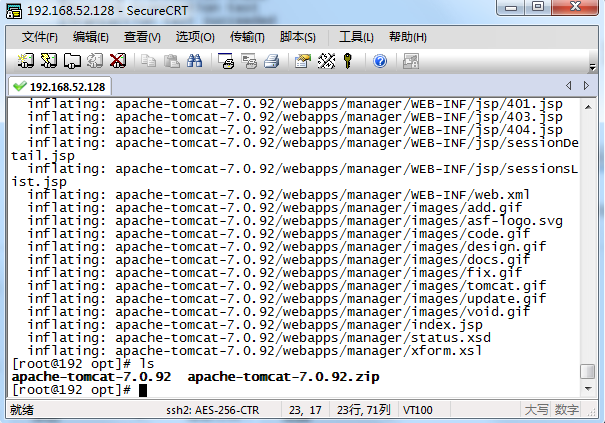The height and width of the screenshot is (423, 605).
Task: Open the 文件(F) menu
Action: point(40,37)
